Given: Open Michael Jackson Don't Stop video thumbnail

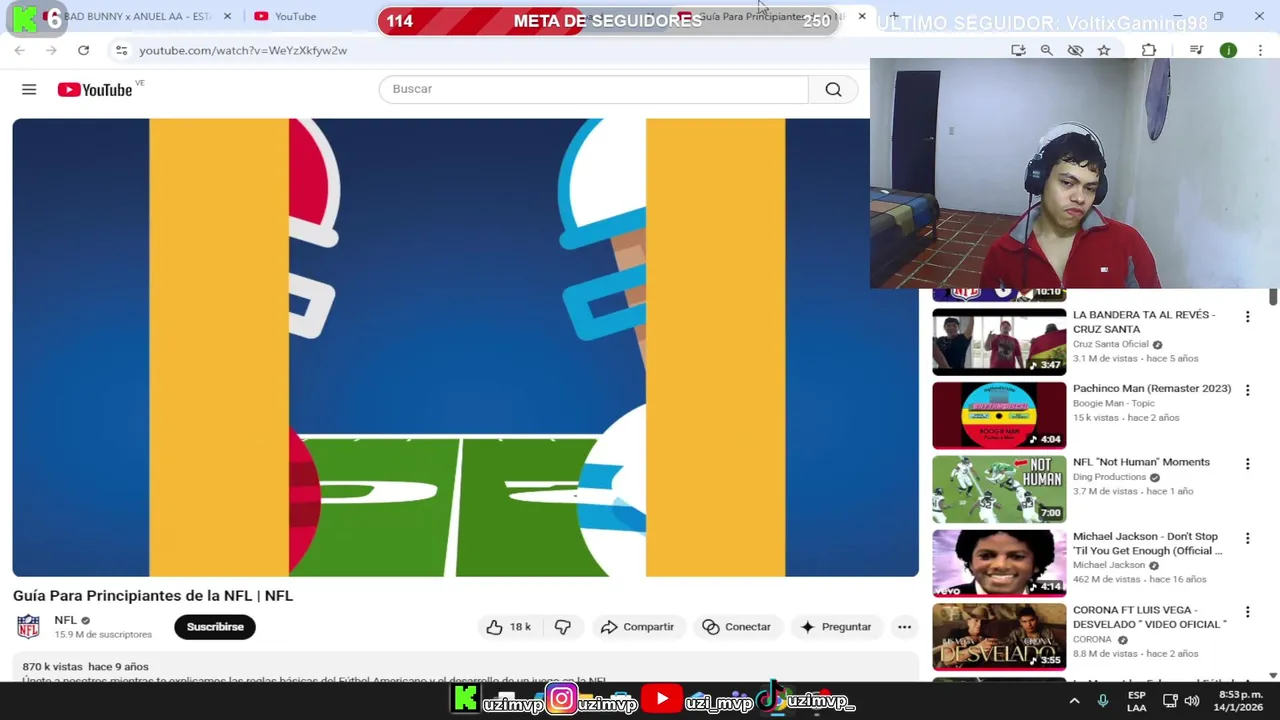Looking at the screenshot, I should [x=999, y=564].
